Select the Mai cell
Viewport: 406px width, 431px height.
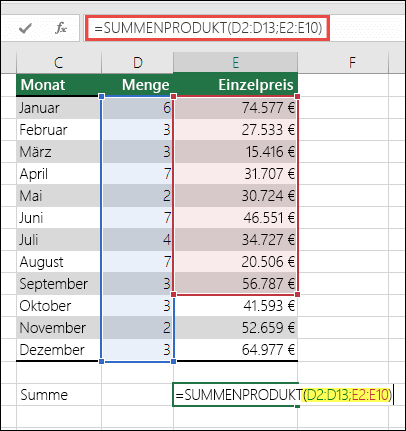click(x=59, y=196)
